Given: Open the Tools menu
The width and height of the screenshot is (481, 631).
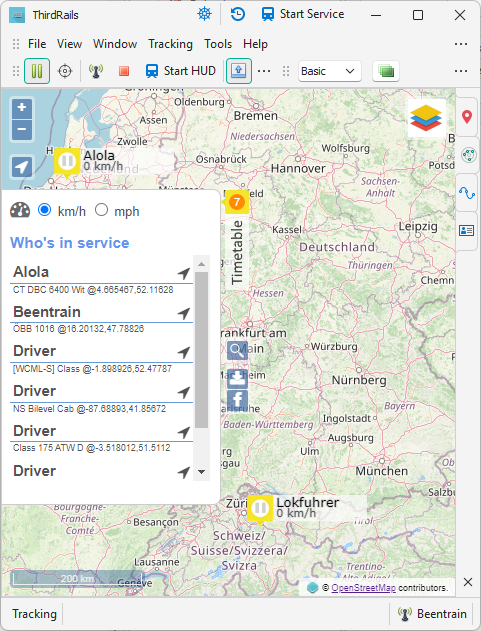Looking at the screenshot, I should tap(218, 44).
